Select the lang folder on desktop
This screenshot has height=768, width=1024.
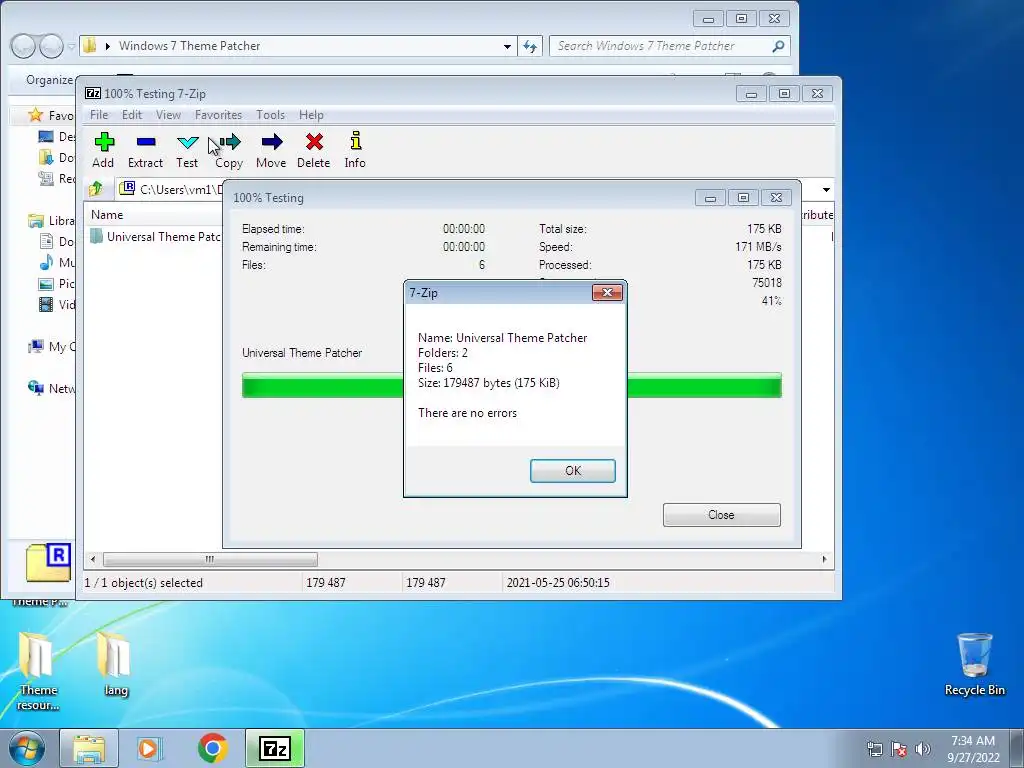tap(115, 664)
